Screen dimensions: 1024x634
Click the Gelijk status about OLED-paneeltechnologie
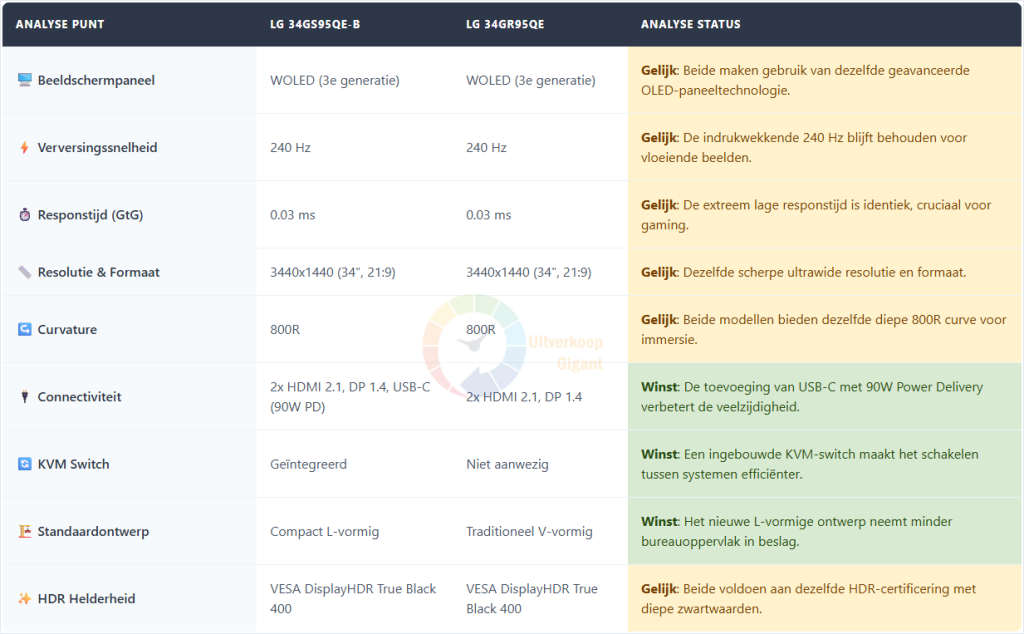(x=805, y=80)
